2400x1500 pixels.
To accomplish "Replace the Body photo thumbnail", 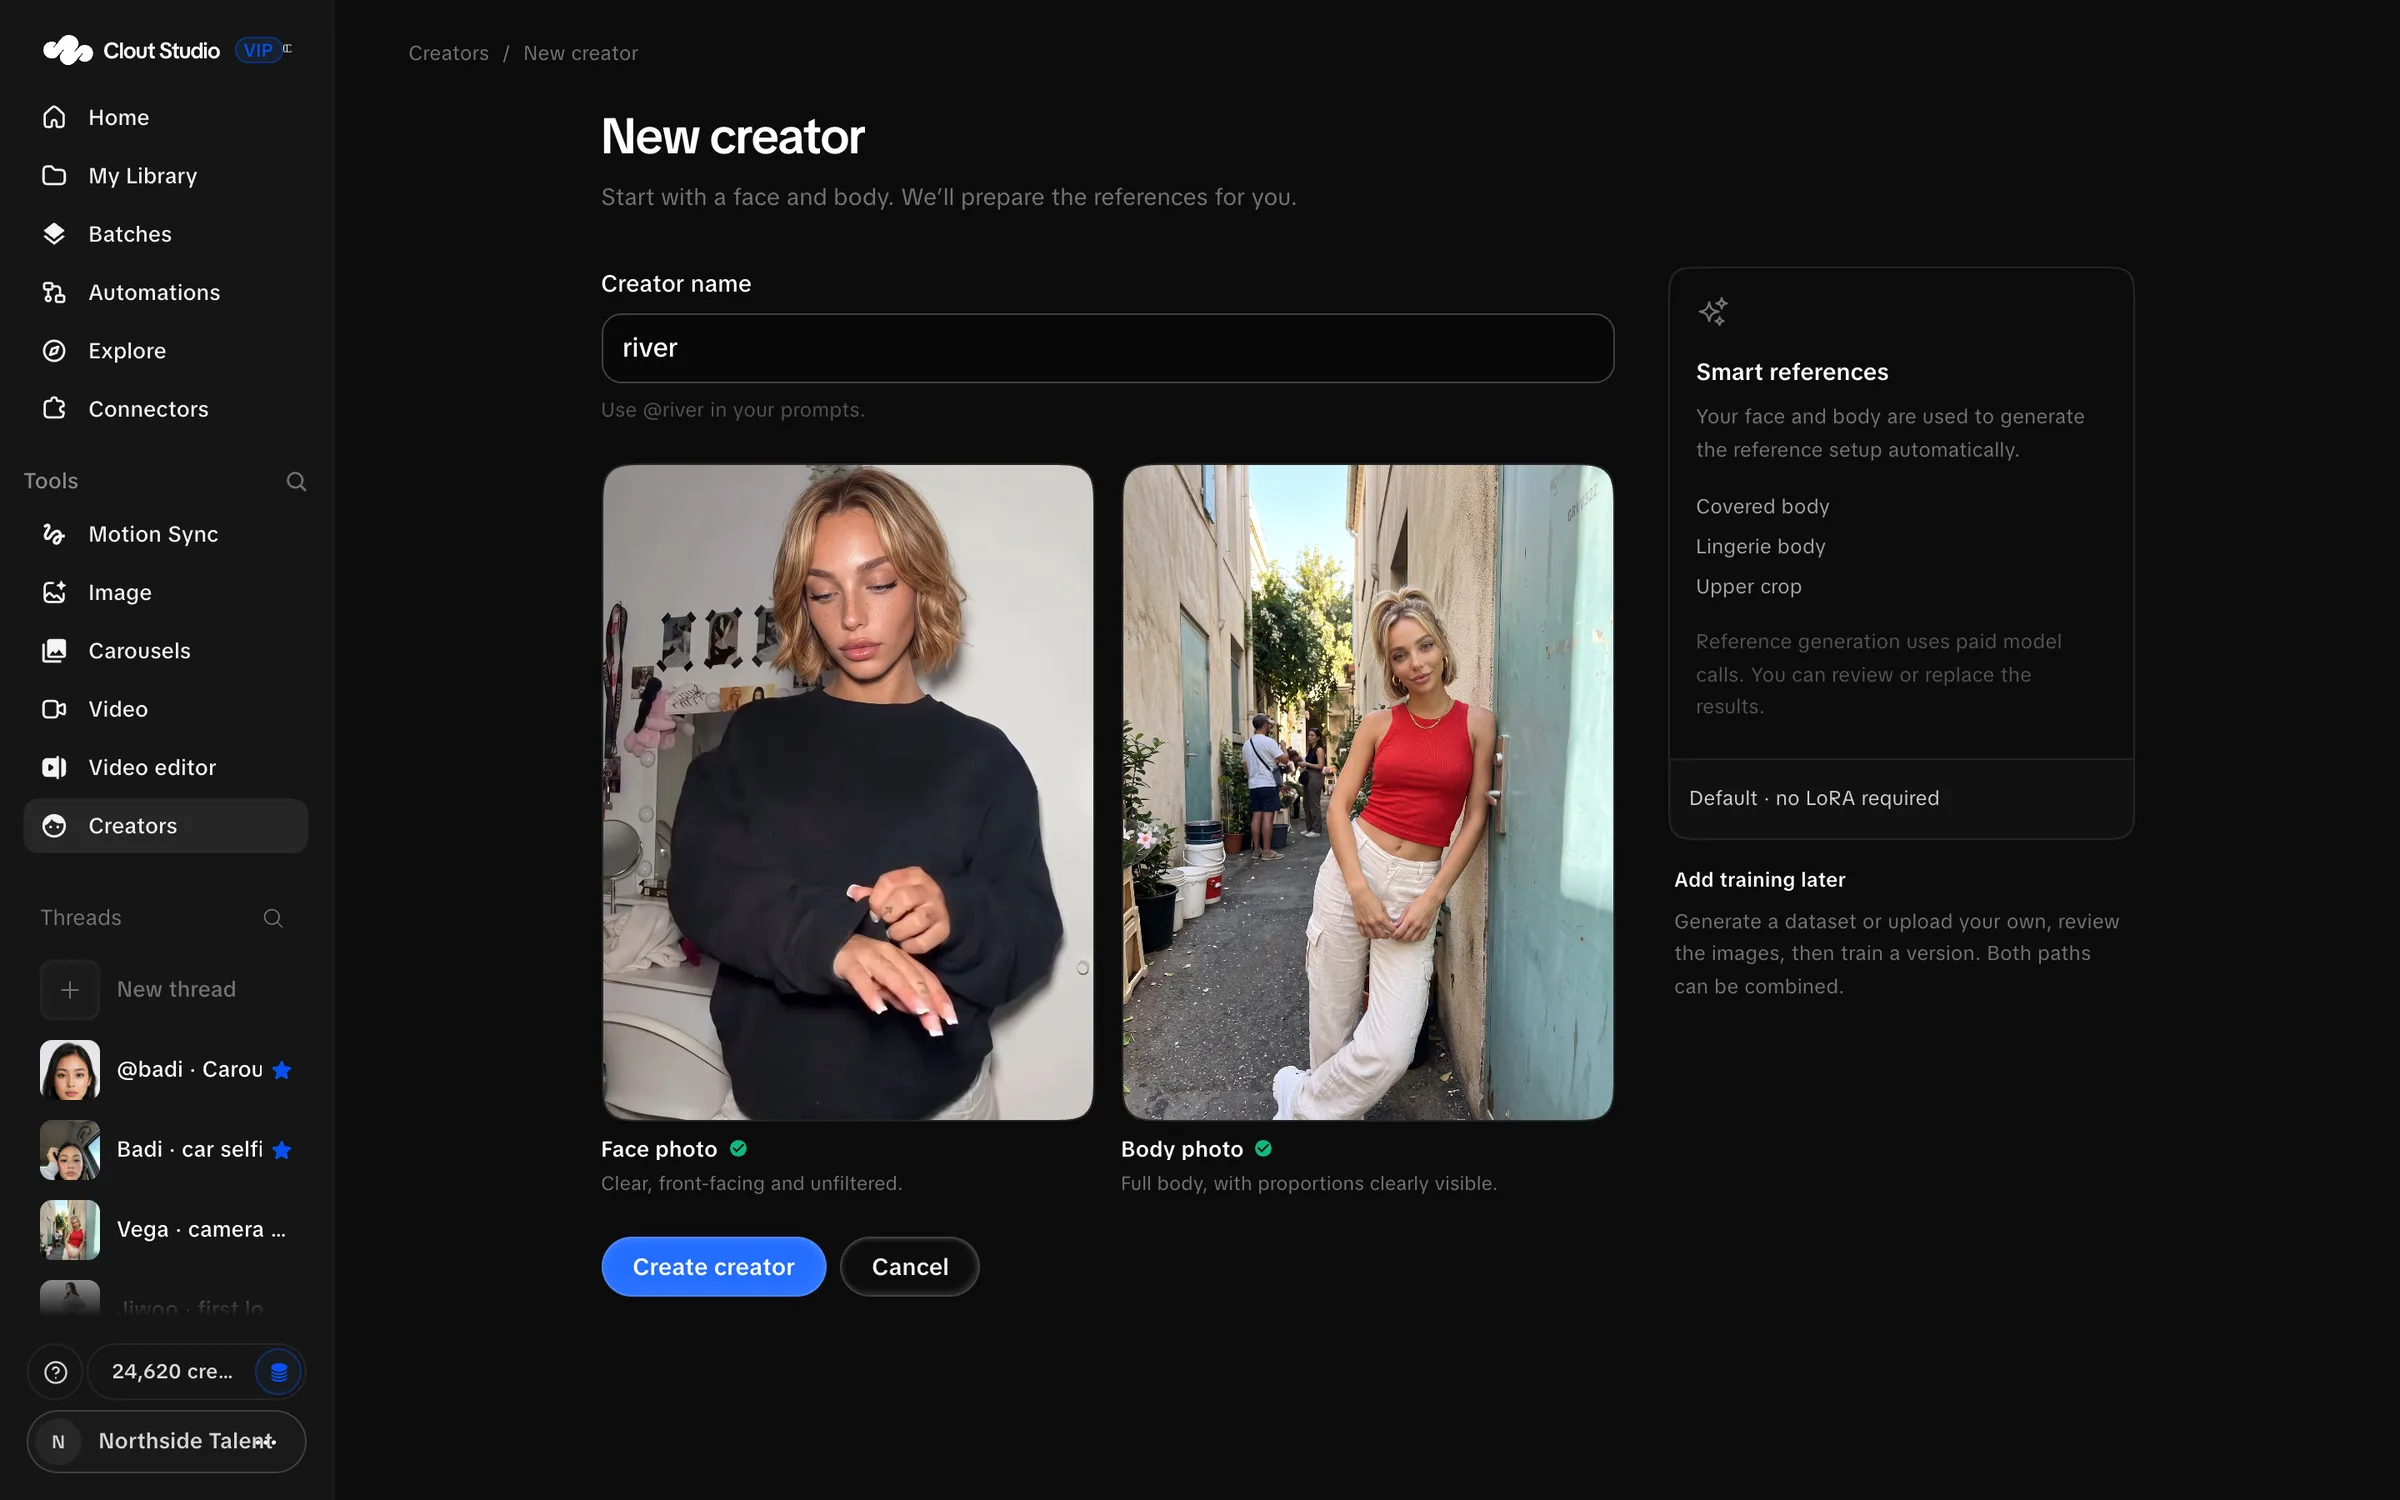I will pyautogui.click(x=1367, y=792).
